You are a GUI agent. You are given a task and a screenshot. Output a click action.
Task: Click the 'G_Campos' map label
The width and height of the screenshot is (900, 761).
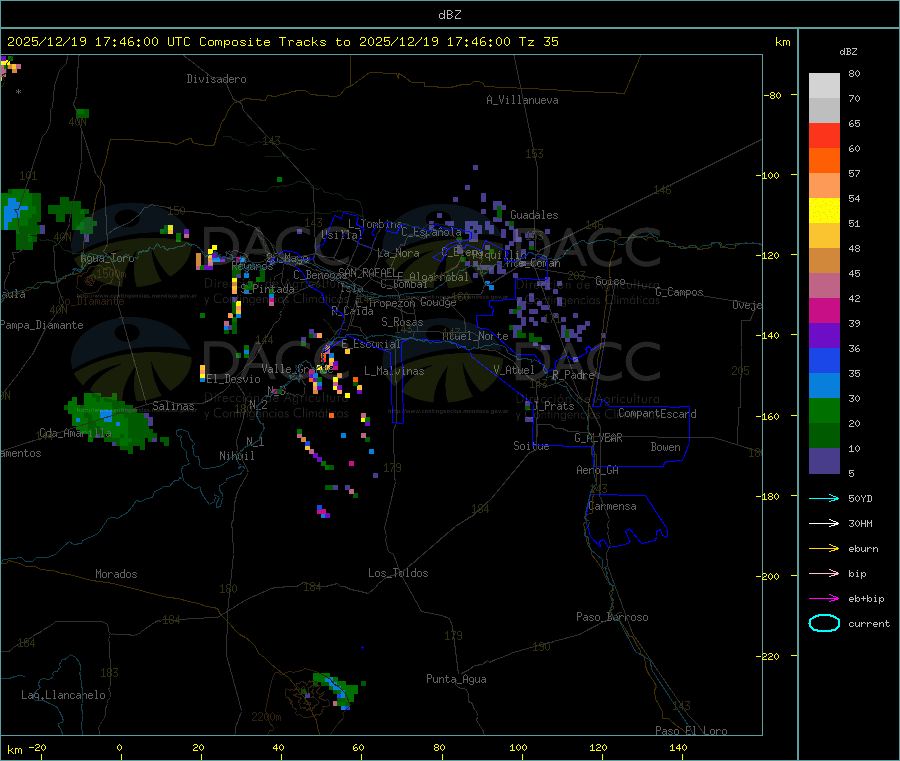(680, 292)
